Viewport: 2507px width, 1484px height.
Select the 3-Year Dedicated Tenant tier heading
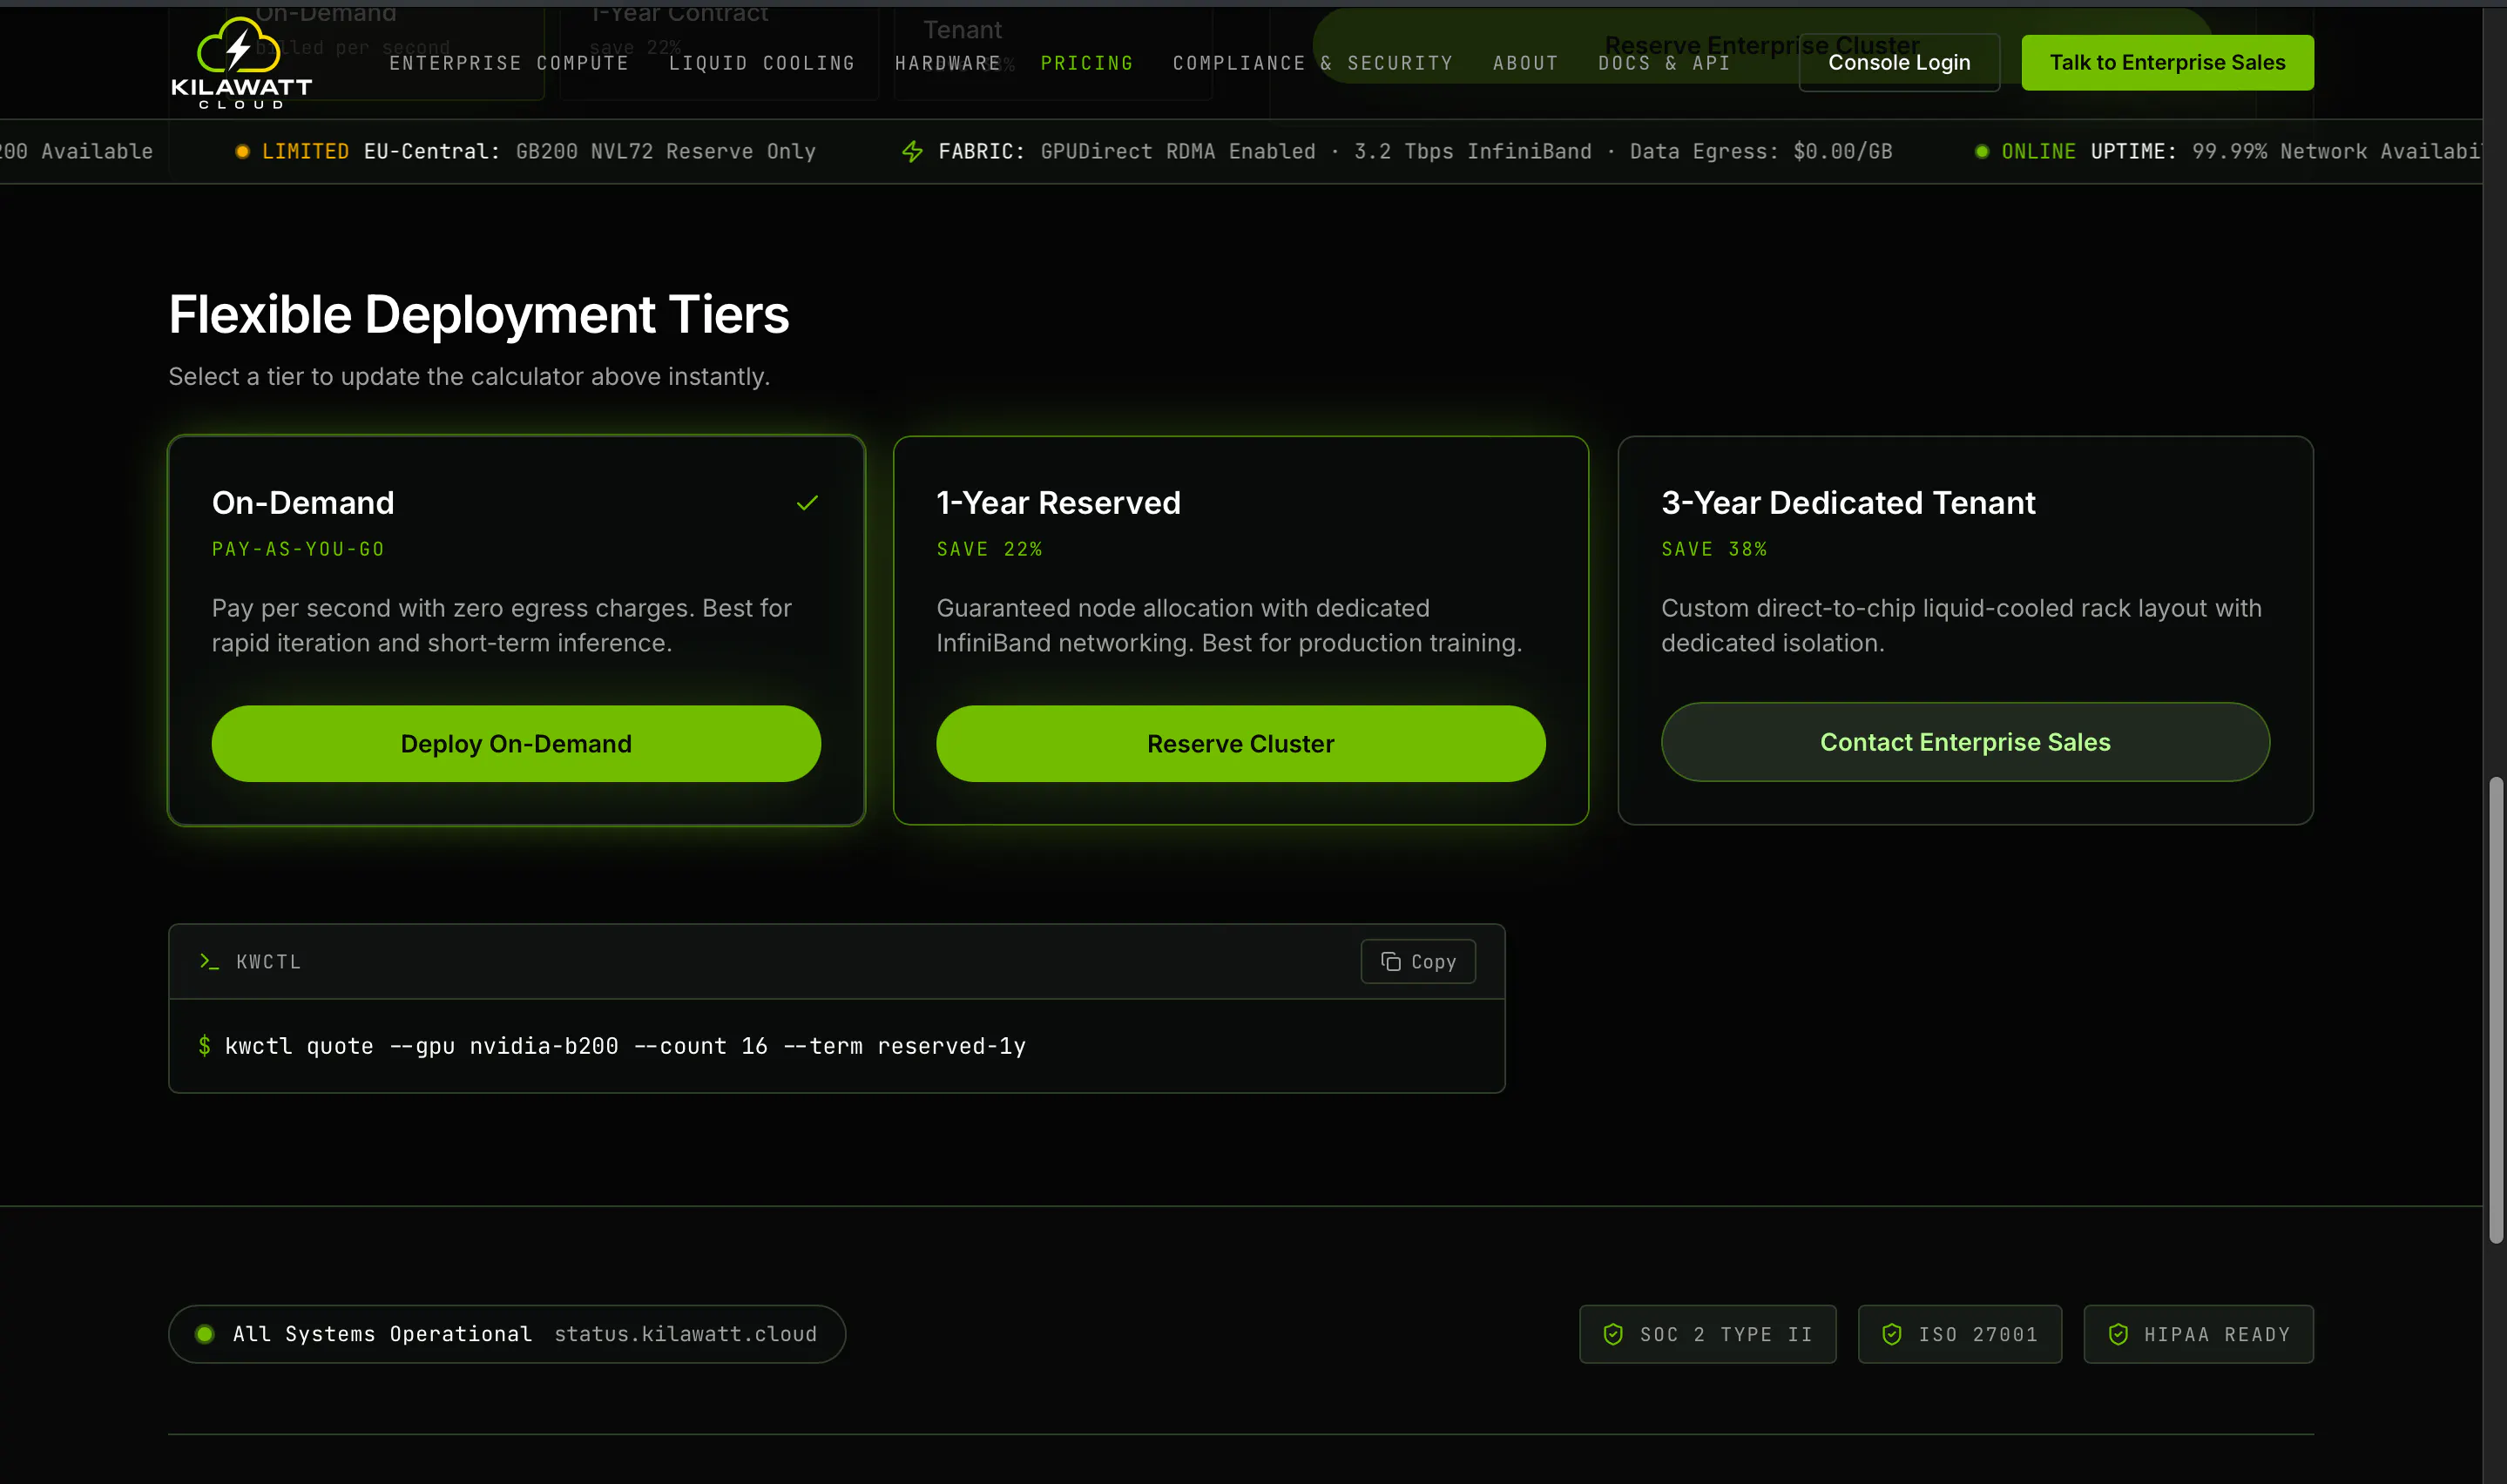1848,502
